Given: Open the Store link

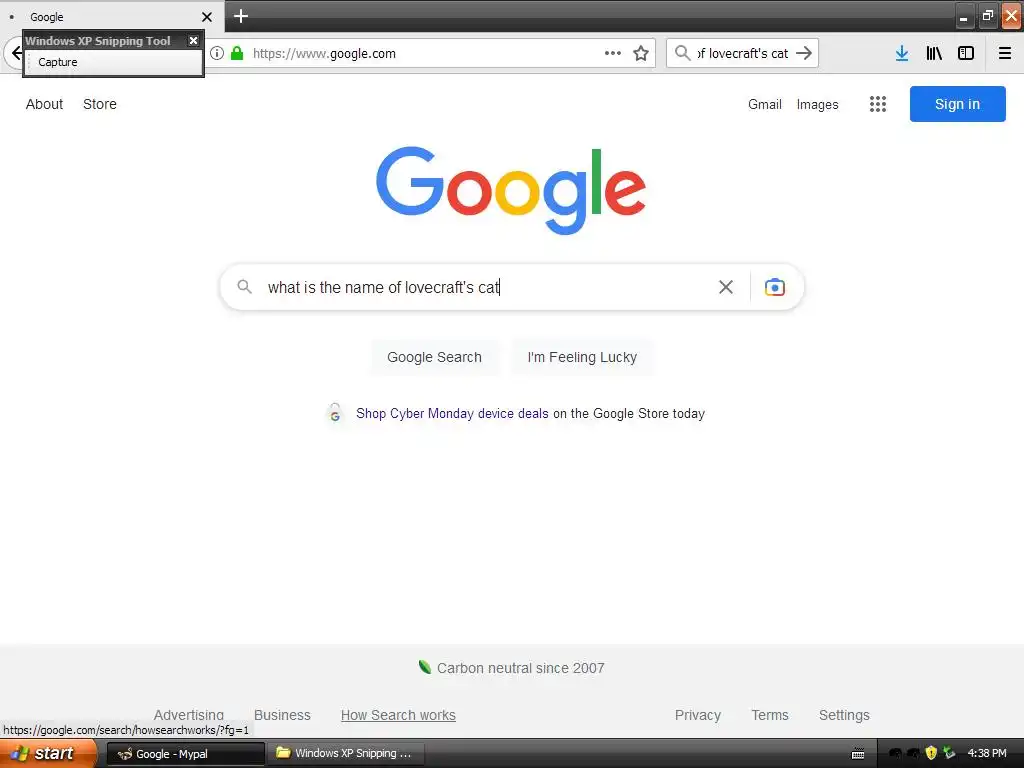Looking at the screenshot, I should tap(100, 104).
